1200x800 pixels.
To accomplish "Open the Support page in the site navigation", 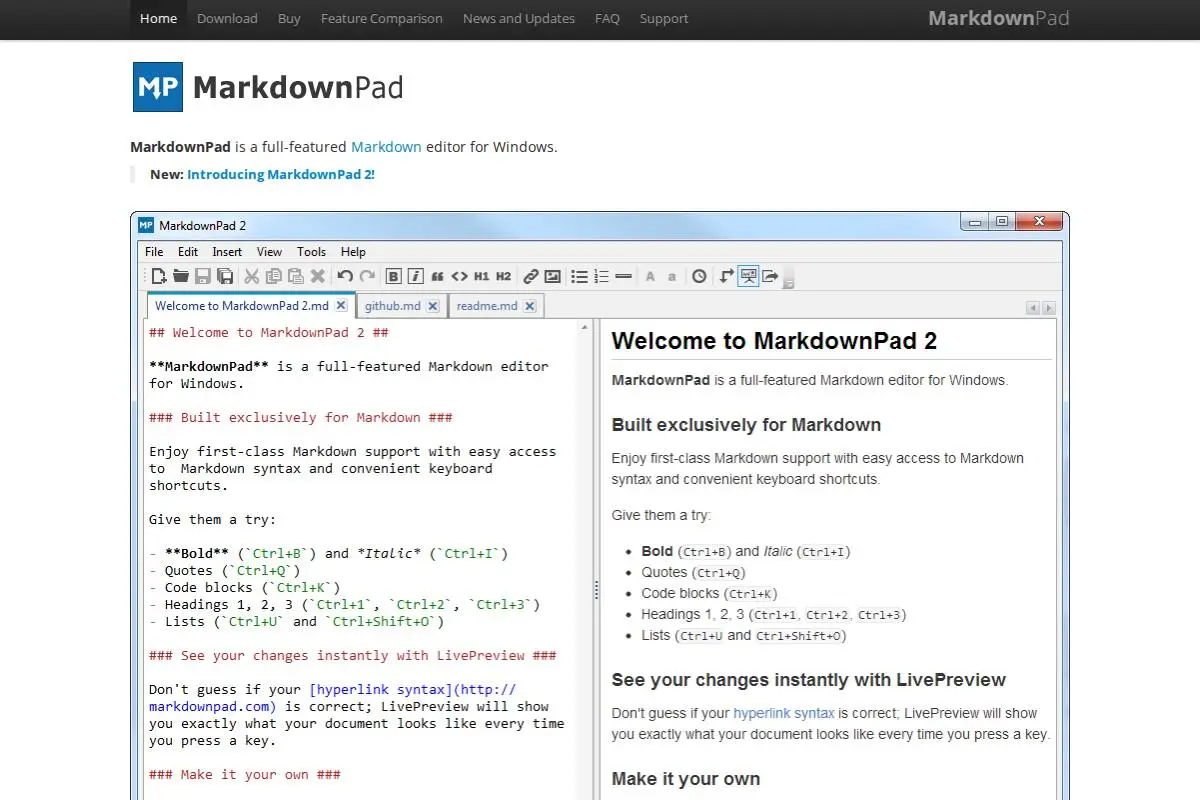I will [664, 18].
